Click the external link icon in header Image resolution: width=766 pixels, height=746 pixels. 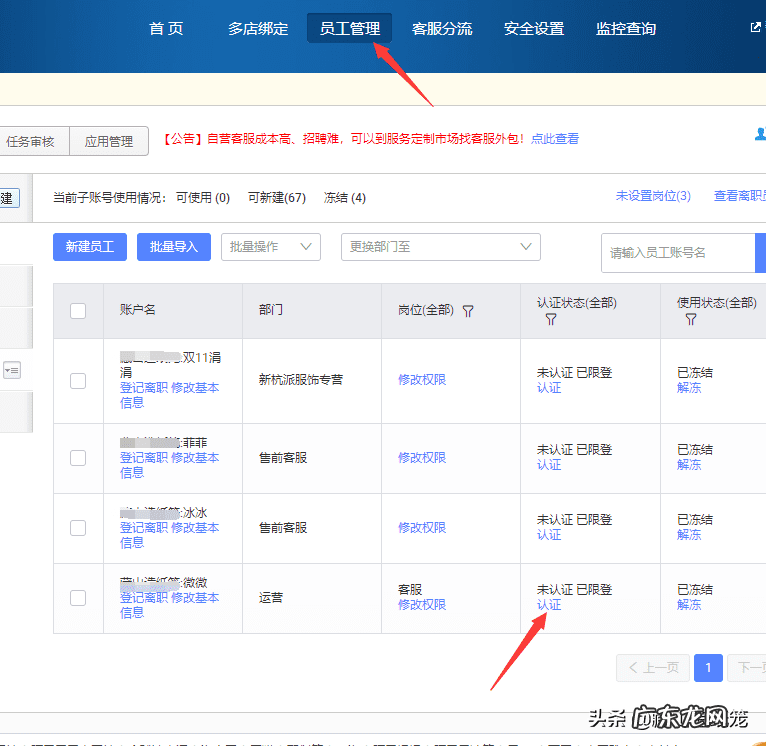click(x=756, y=28)
